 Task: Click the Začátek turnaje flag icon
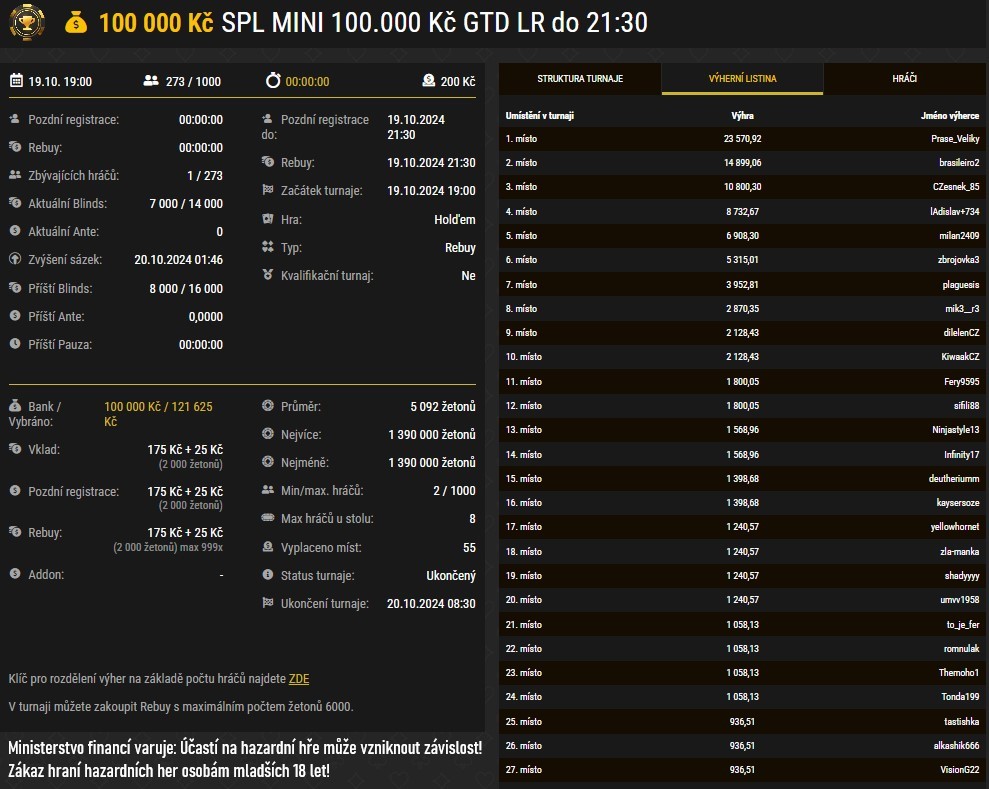point(268,189)
